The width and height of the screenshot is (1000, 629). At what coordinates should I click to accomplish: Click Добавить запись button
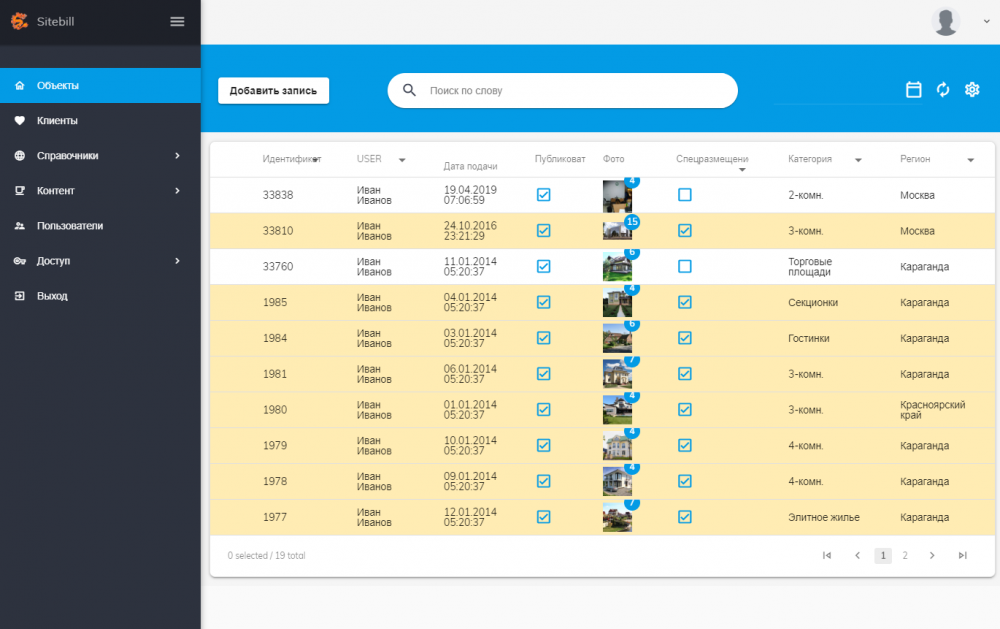pos(274,91)
